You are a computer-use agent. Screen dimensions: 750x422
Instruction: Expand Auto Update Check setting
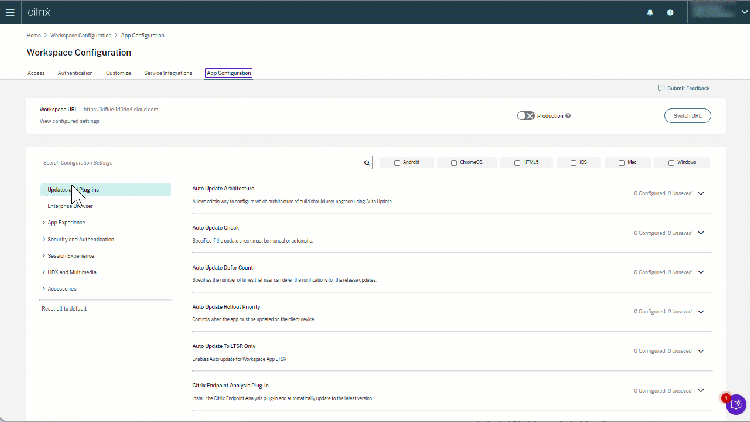[x=701, y=233]
